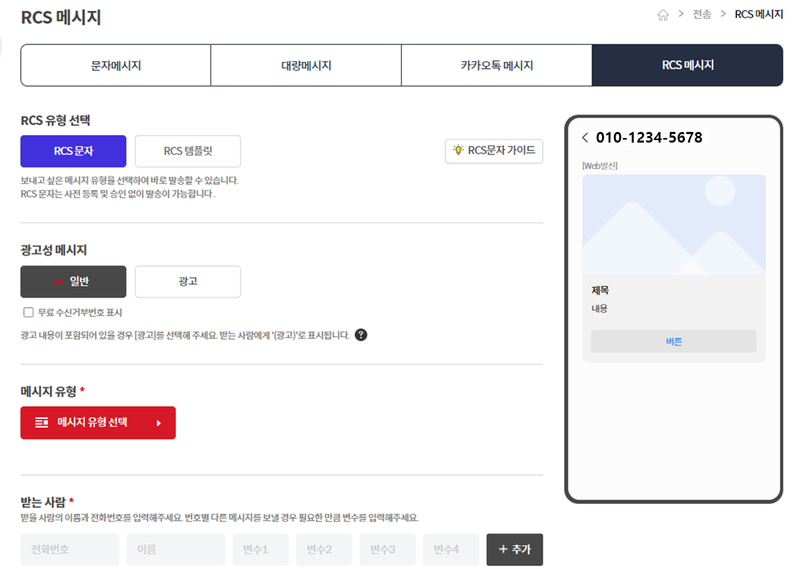Select the 일반 message option
The image size is (795, 569).
pyautogui.click(x=73, y=281)
